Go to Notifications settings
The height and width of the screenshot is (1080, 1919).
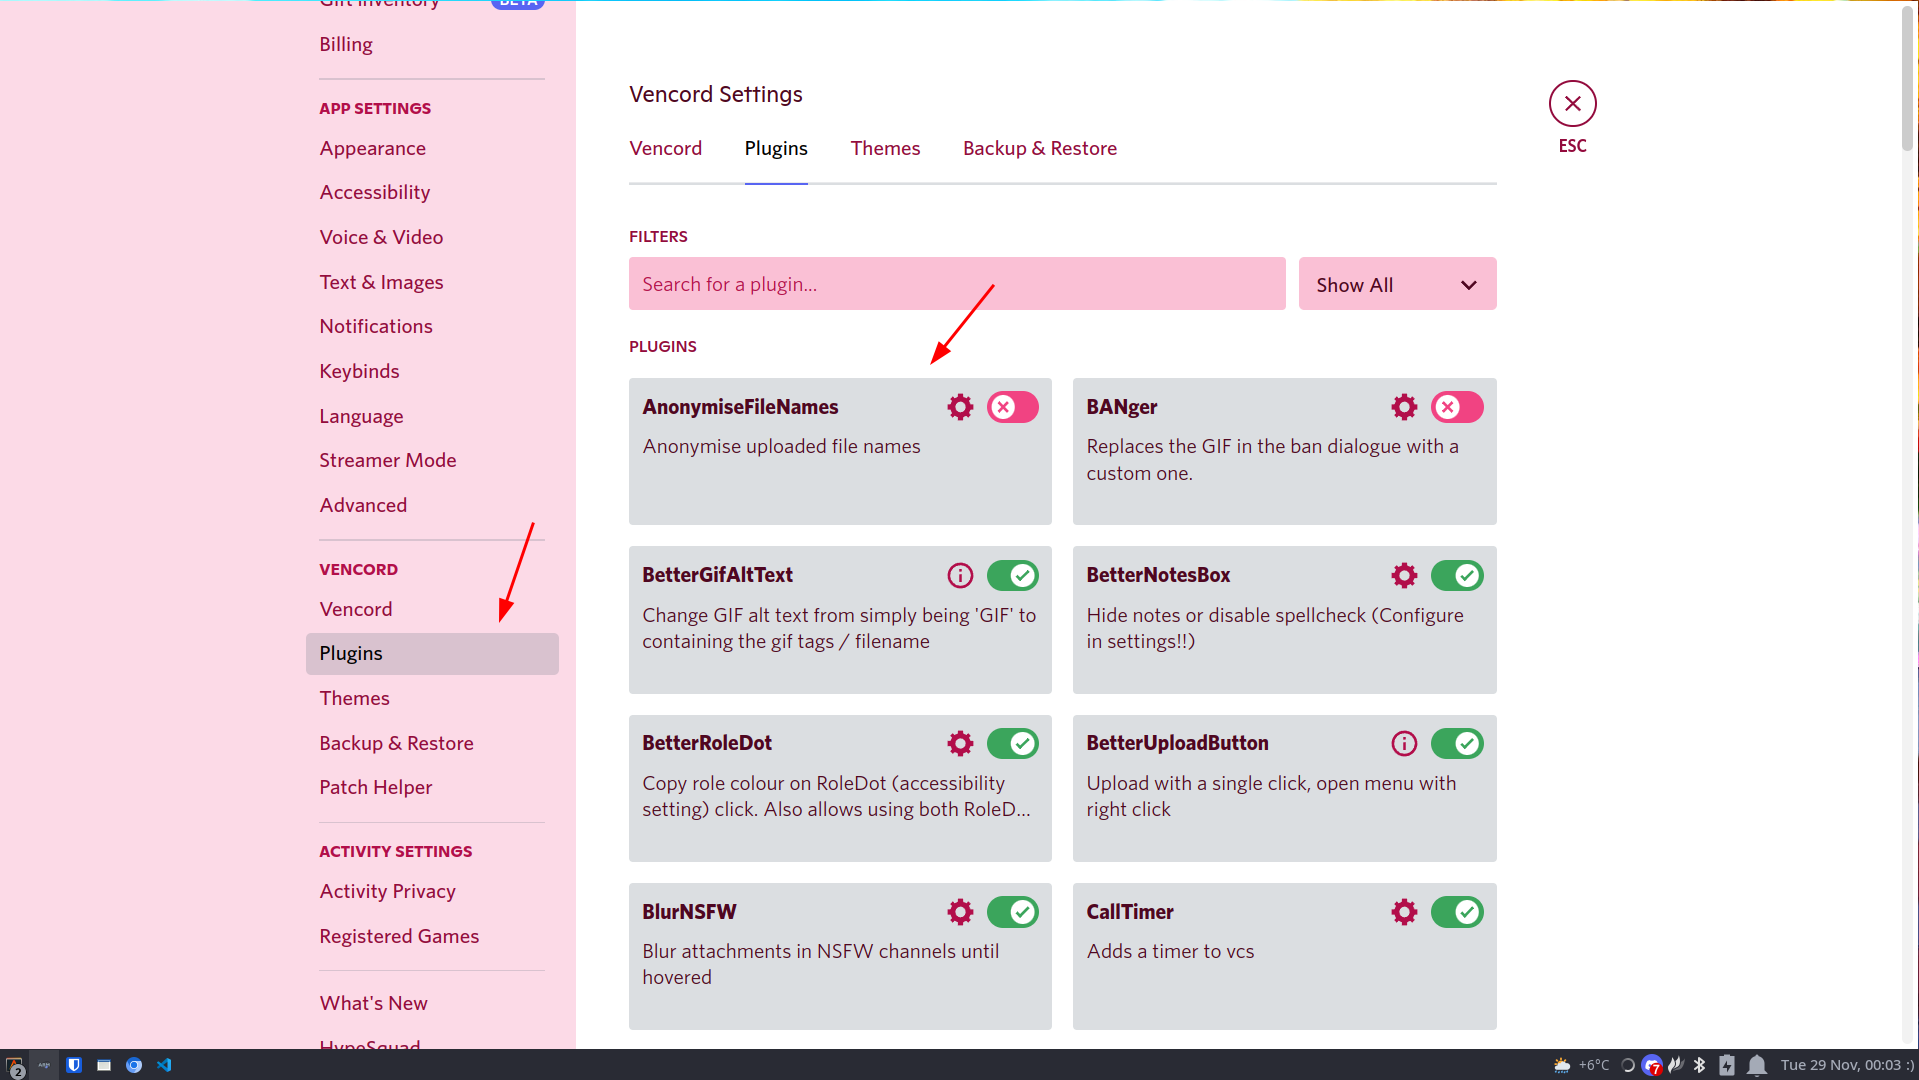[x=432, y=326]
